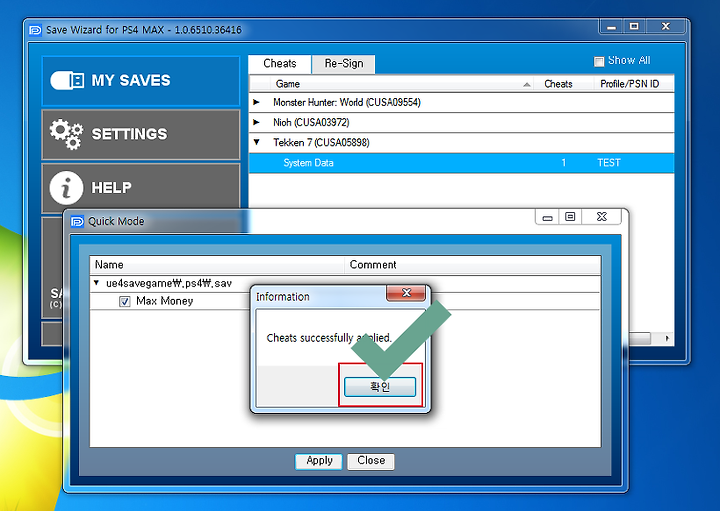Switch to the Cheats tab
This screenshot has height=511, width=720.
tap(280, 63)
